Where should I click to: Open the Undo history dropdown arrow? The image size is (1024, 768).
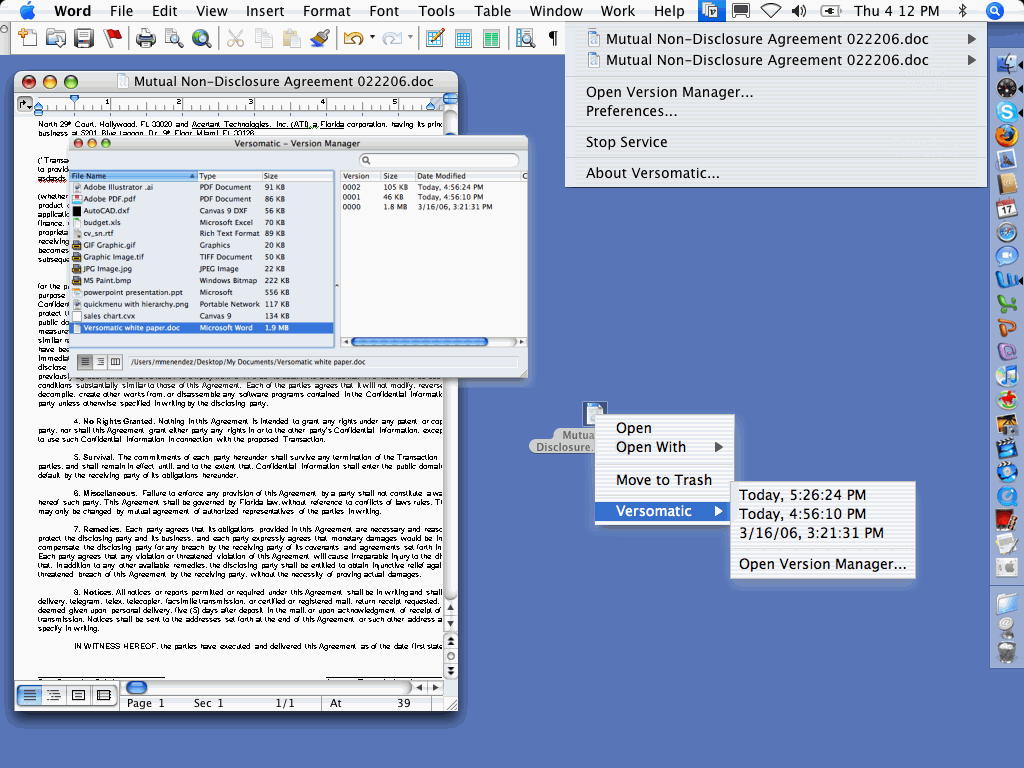[x=372, y=38]
